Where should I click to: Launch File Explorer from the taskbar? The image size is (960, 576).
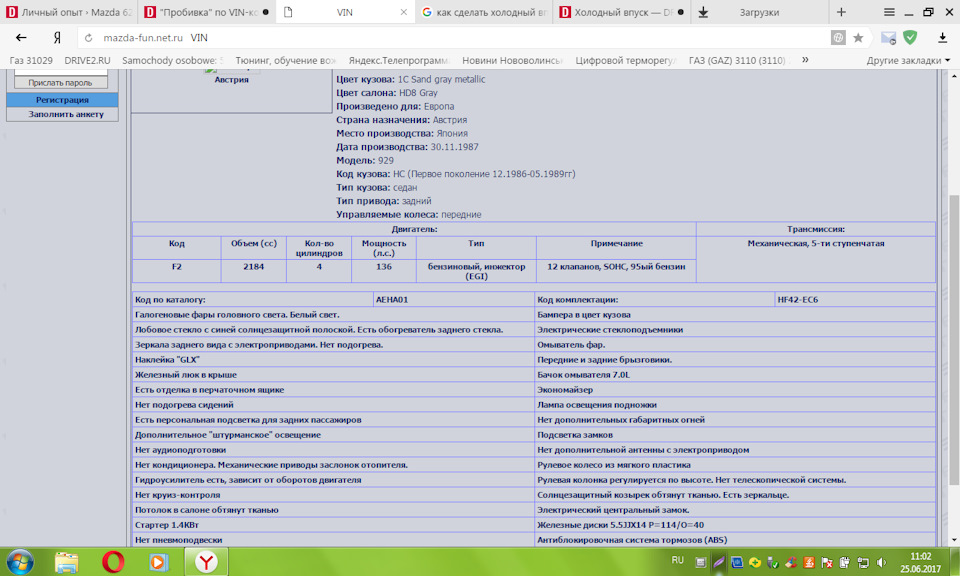pos(66,562)
